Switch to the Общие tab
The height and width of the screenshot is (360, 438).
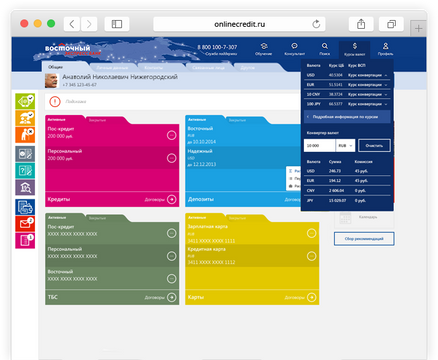pyautogui.click(x=55, y=67)
